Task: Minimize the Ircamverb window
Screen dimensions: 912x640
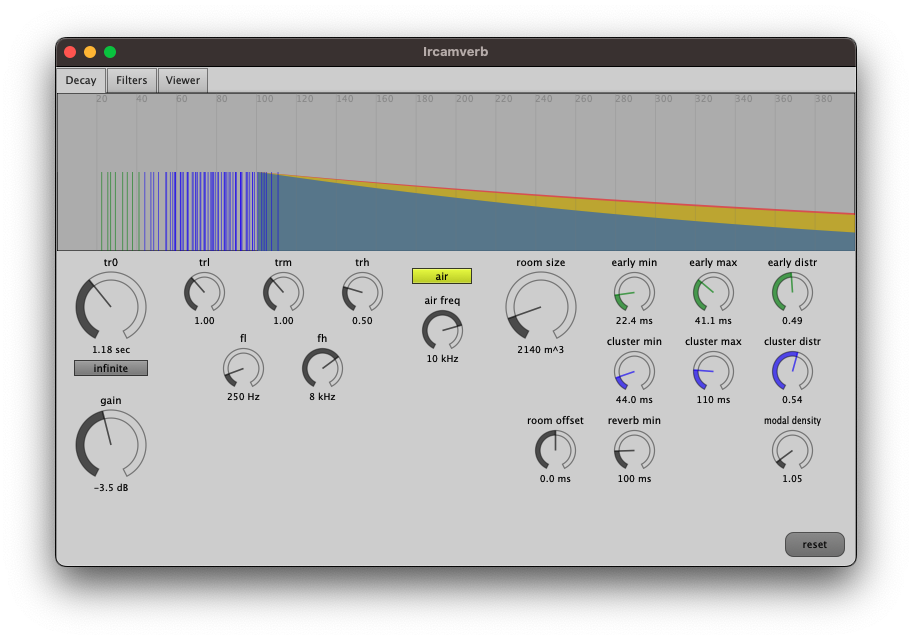Action: pyautogui.click(x=90, y=52)
